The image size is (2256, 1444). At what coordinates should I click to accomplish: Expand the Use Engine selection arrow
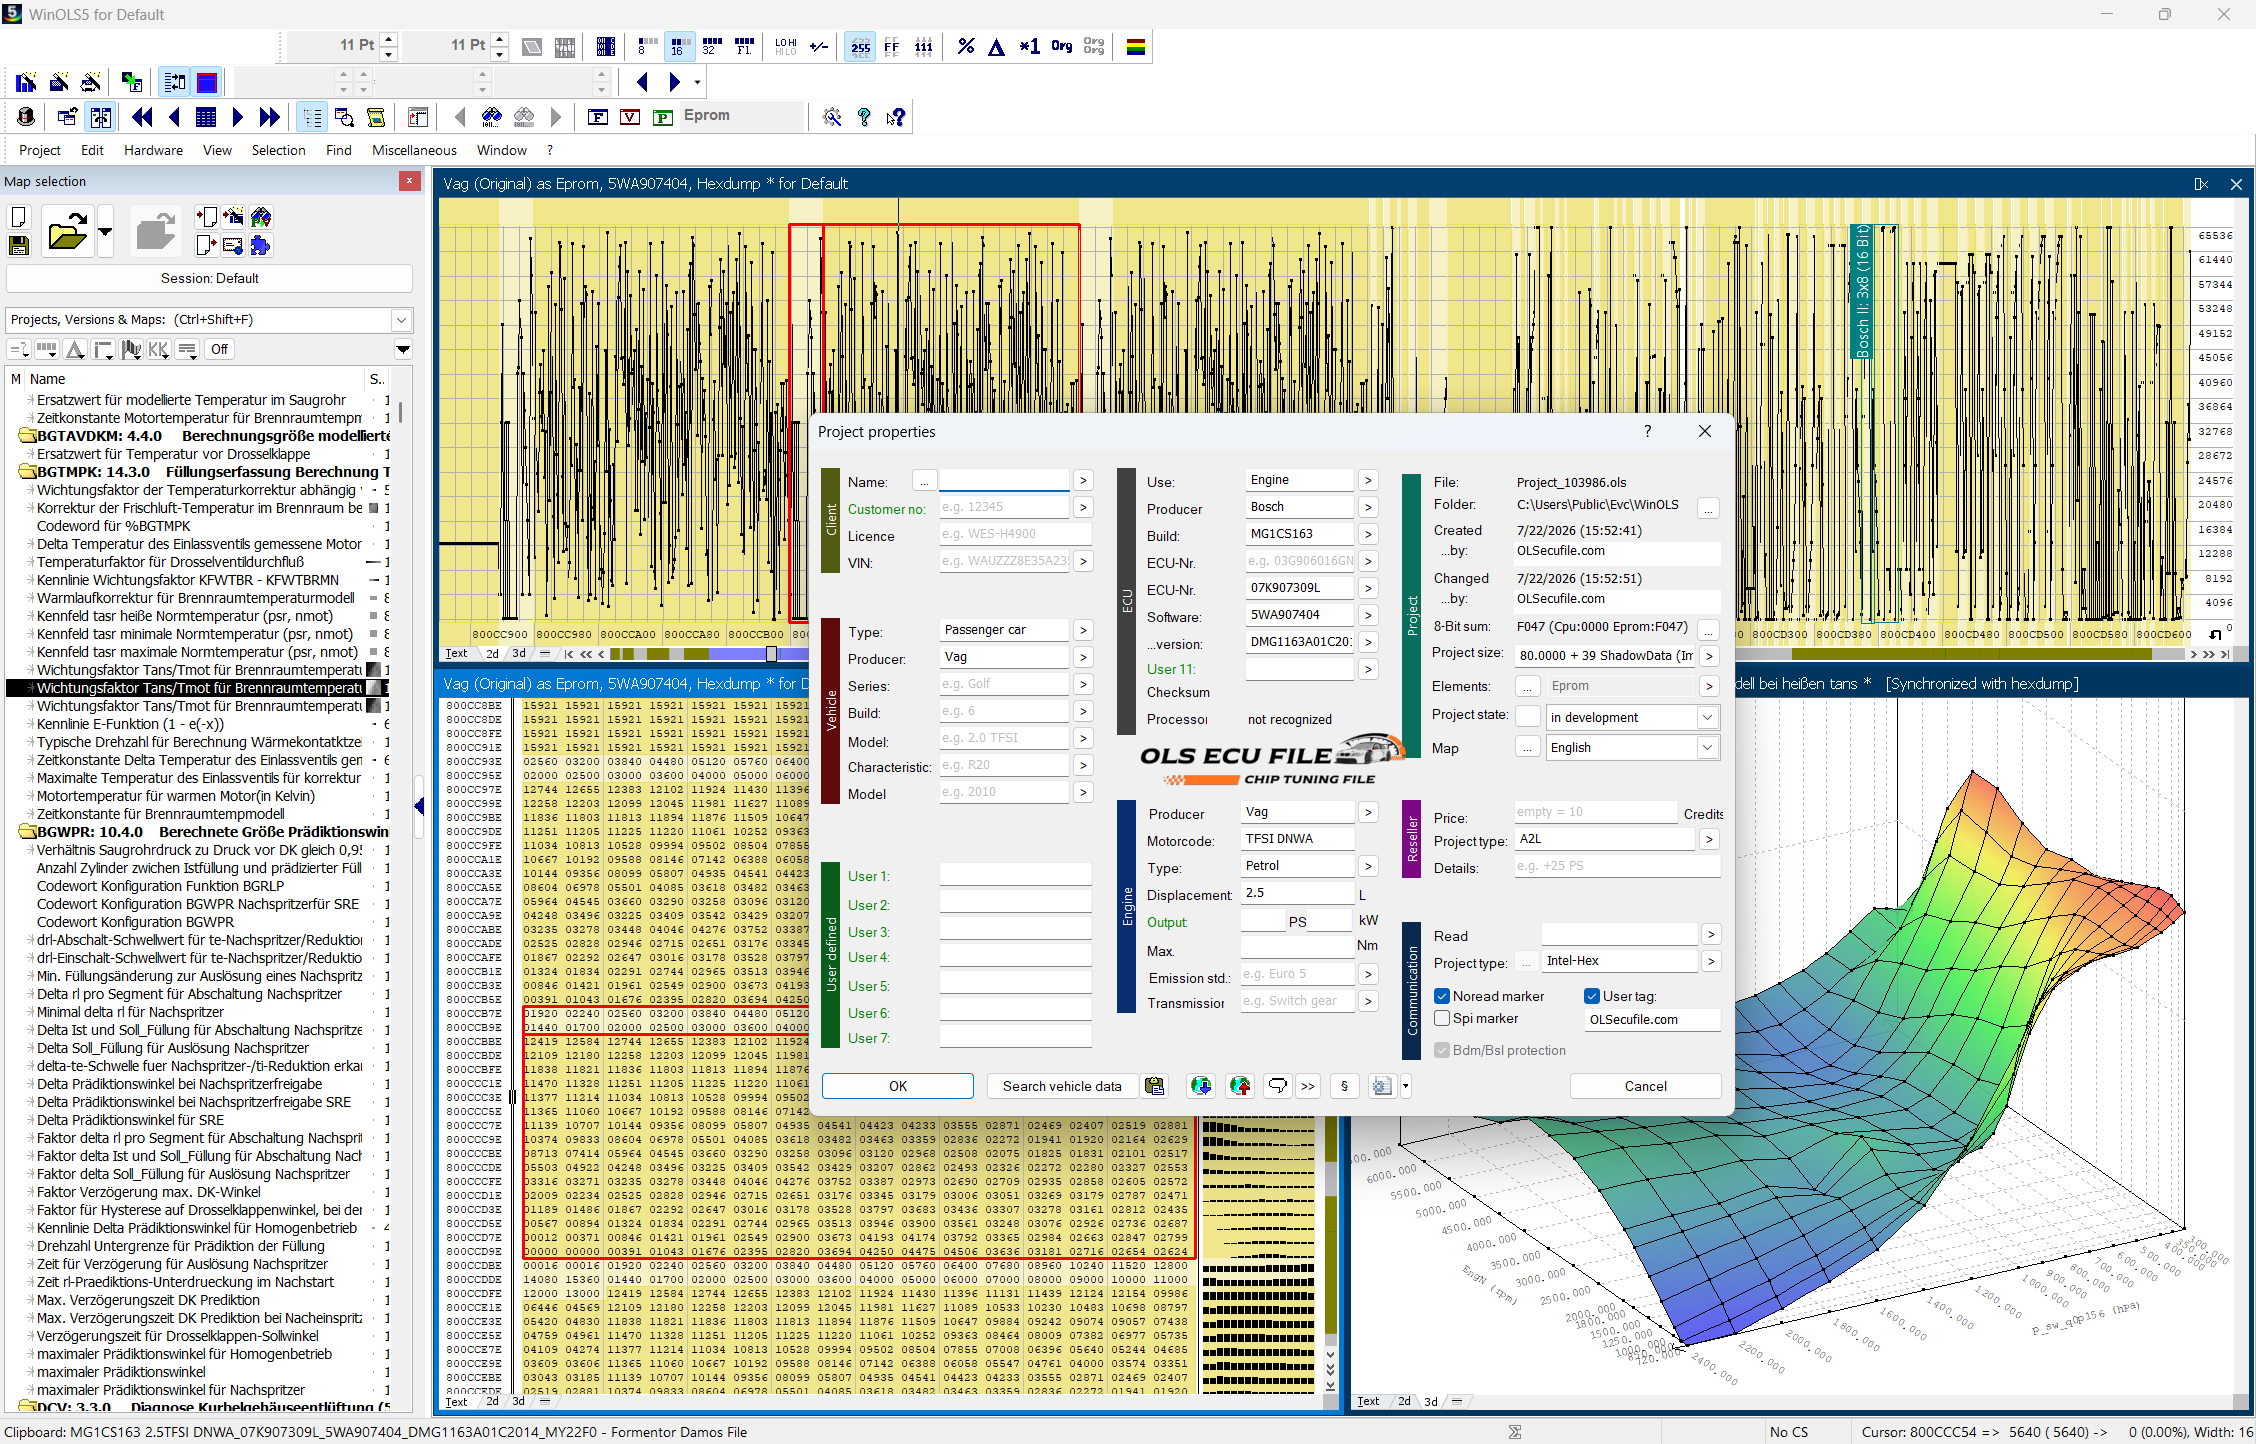click(x=1368, y=480)
